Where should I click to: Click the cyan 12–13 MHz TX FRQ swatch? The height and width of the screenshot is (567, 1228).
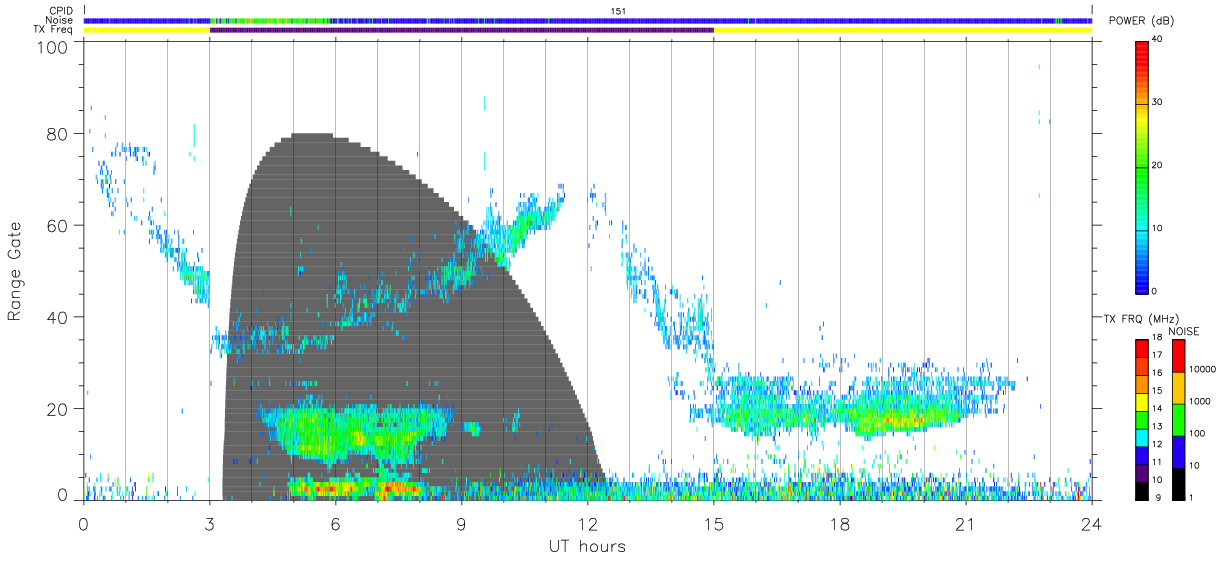(x=1141, y=437)
